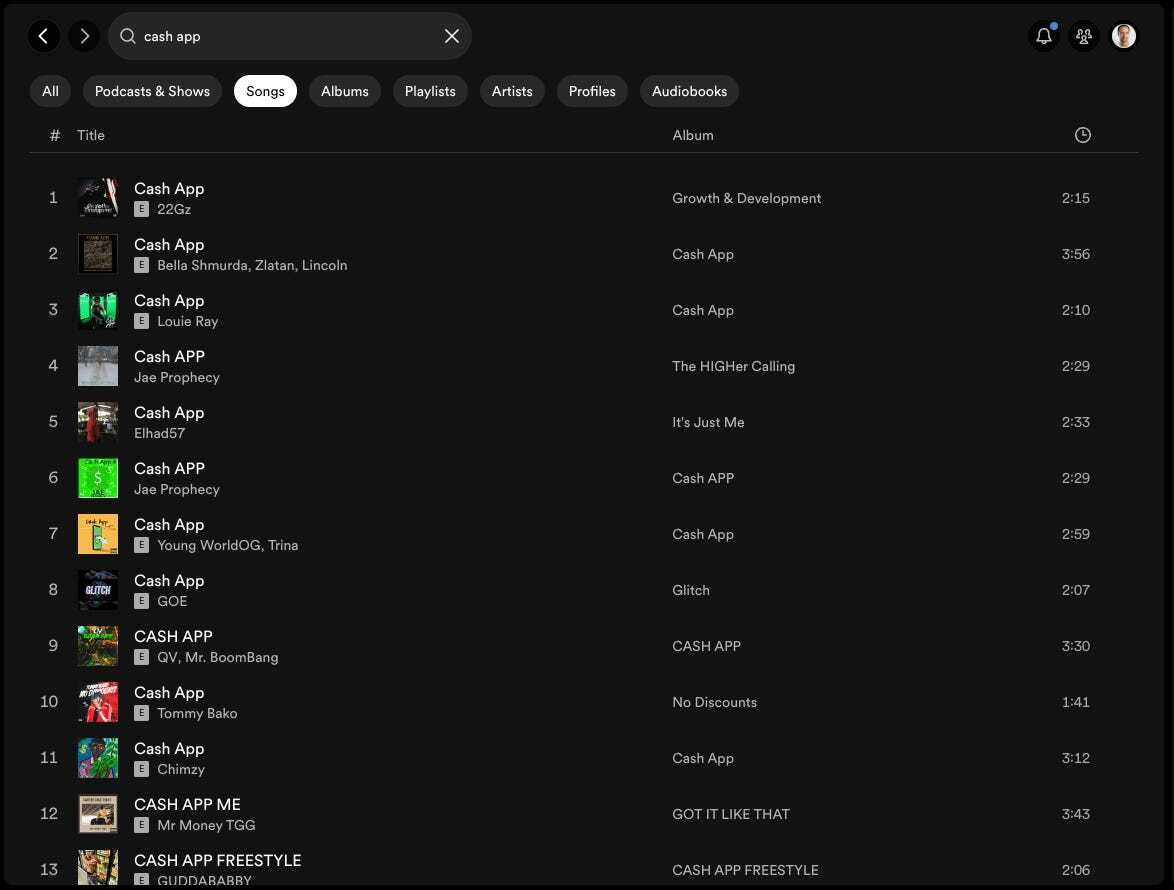Click the Album column header

(693, 135)
